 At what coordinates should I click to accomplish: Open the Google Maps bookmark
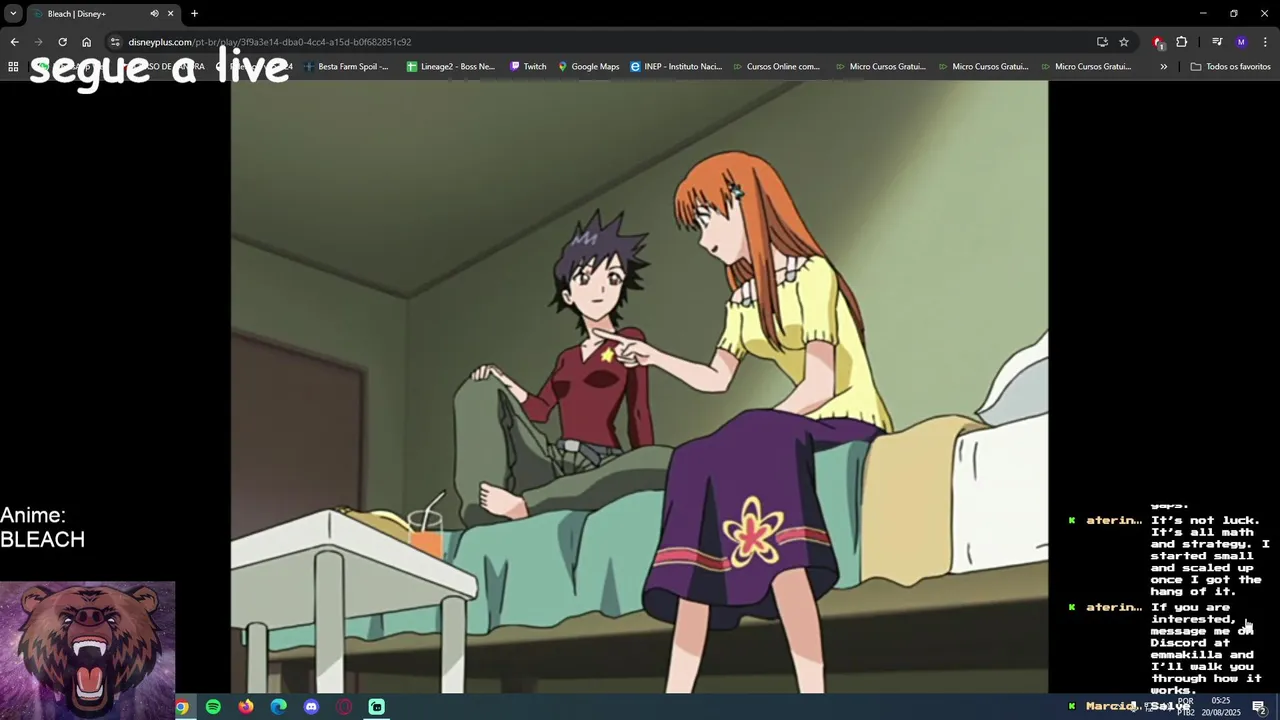pyautogui.click(x=589, y=66)
